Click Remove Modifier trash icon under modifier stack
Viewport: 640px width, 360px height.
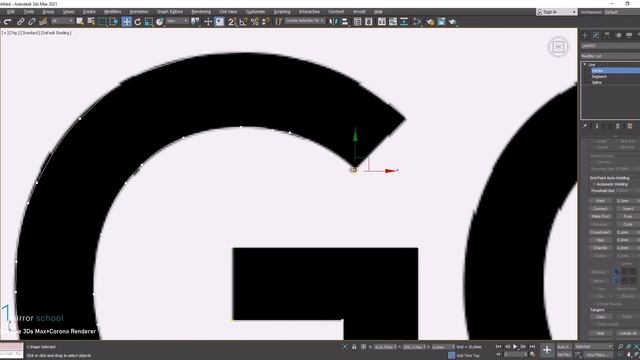618,126
